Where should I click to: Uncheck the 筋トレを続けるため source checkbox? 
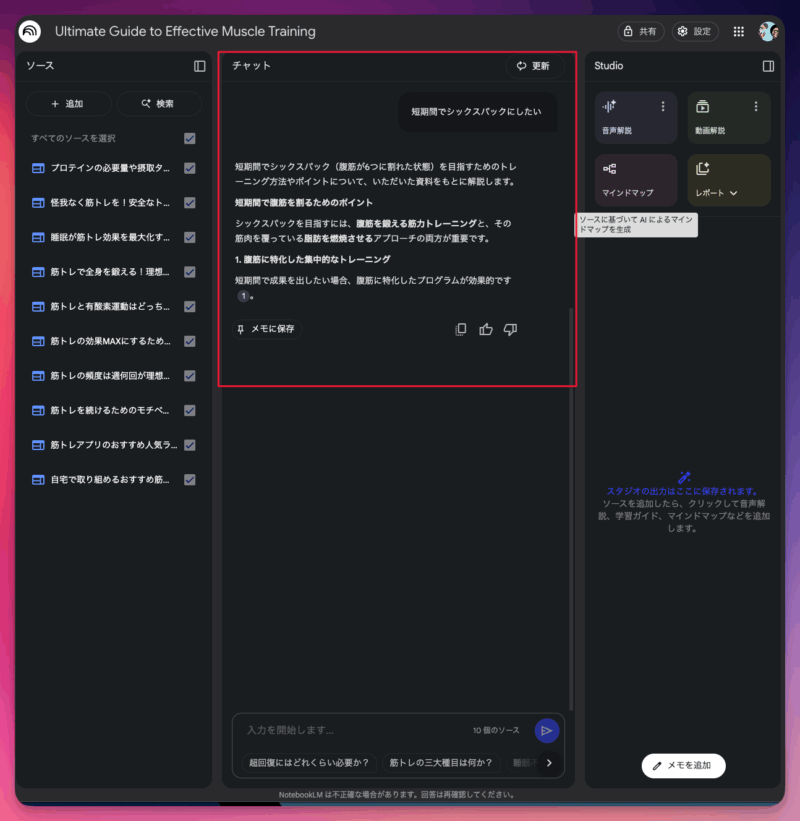coord(190,410)
